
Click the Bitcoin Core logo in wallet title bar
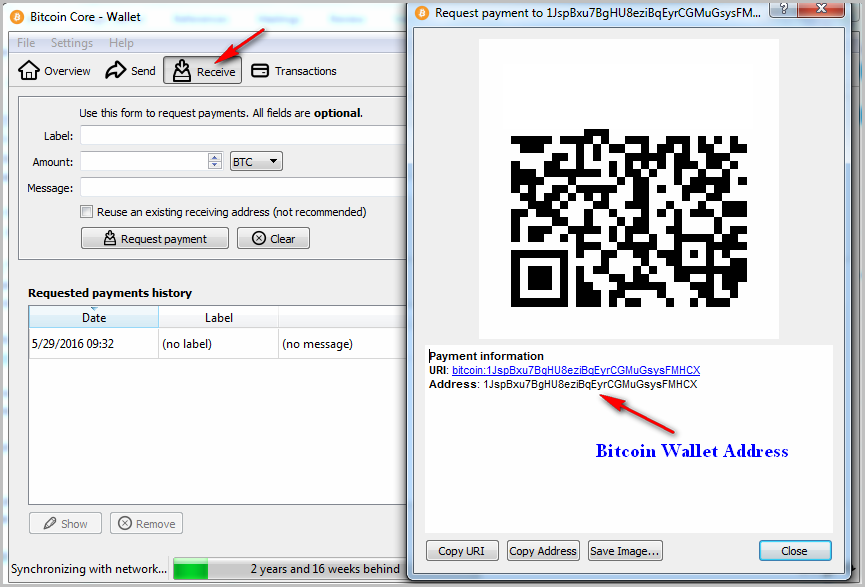click(18, 17)
